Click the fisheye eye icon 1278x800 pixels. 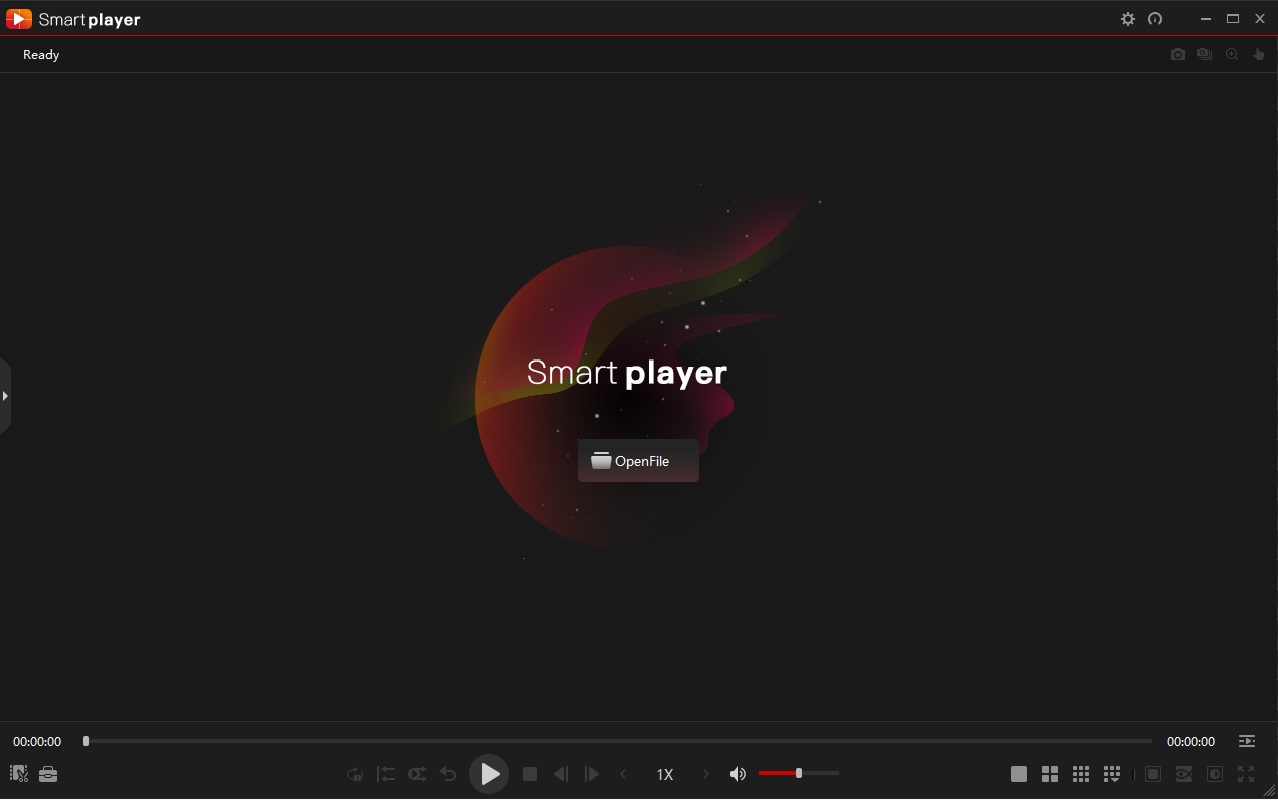coord(1184,774)
